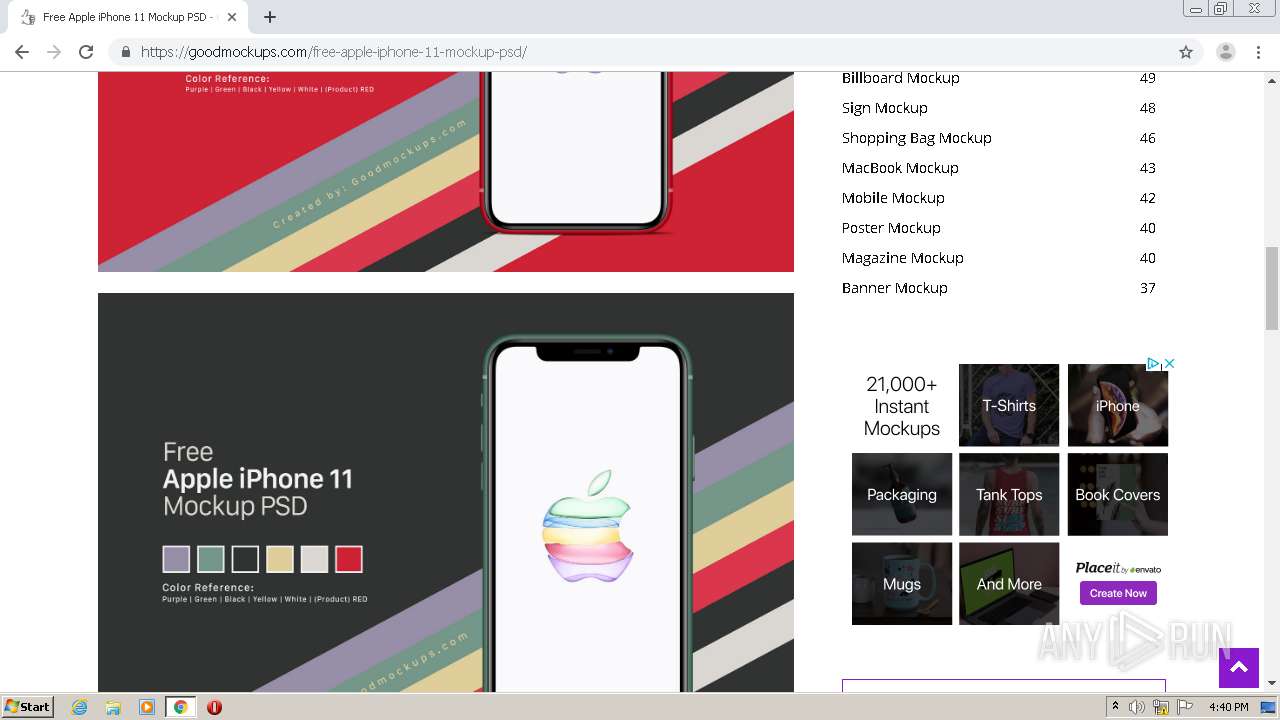
Task: Switch to the Chrome taskbar button
Action: pyautogui.click(x=180, y=707)
